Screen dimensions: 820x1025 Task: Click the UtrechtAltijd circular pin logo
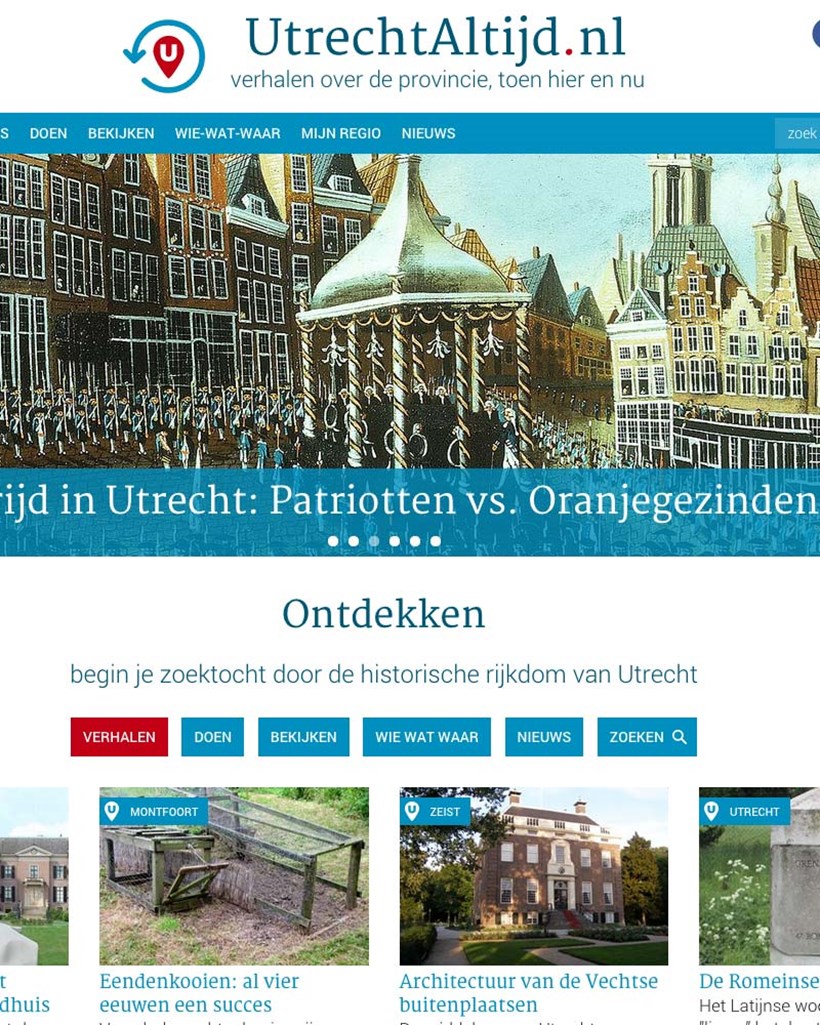click(164, 56)
